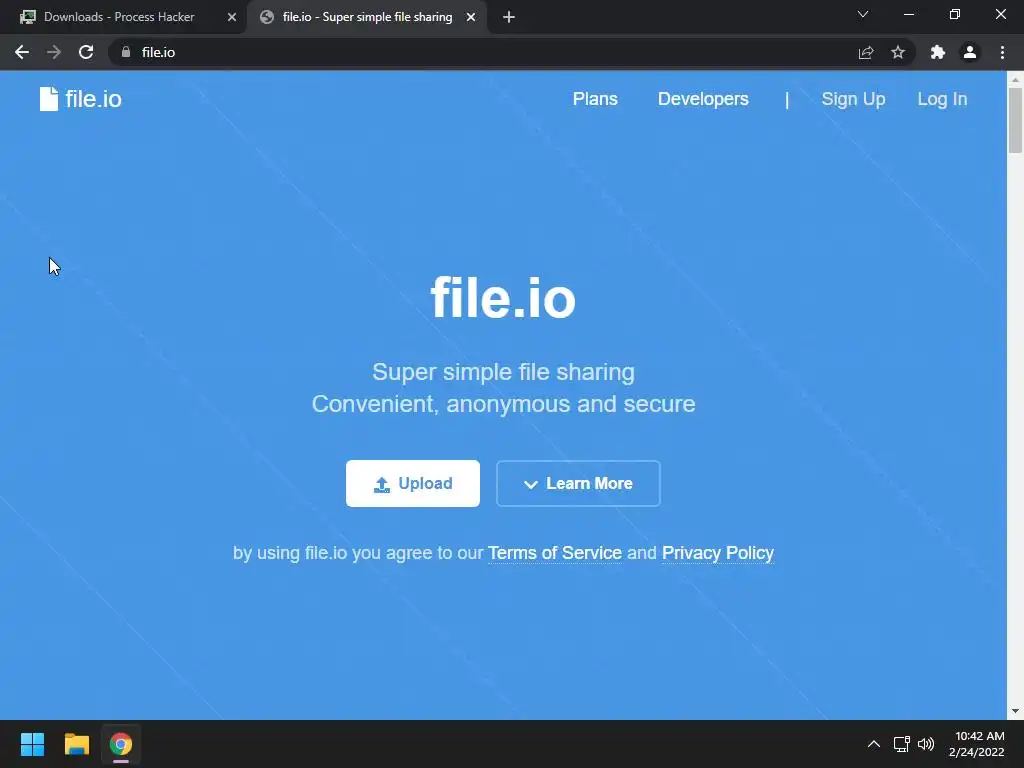Click the browser forward arrow
1024x768 pixels.
point(54,52)
